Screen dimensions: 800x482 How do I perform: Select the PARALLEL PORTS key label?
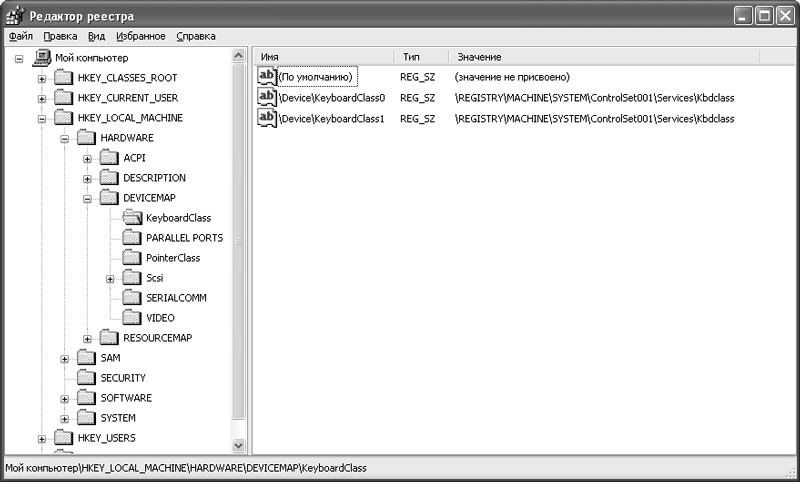point(184,238)
